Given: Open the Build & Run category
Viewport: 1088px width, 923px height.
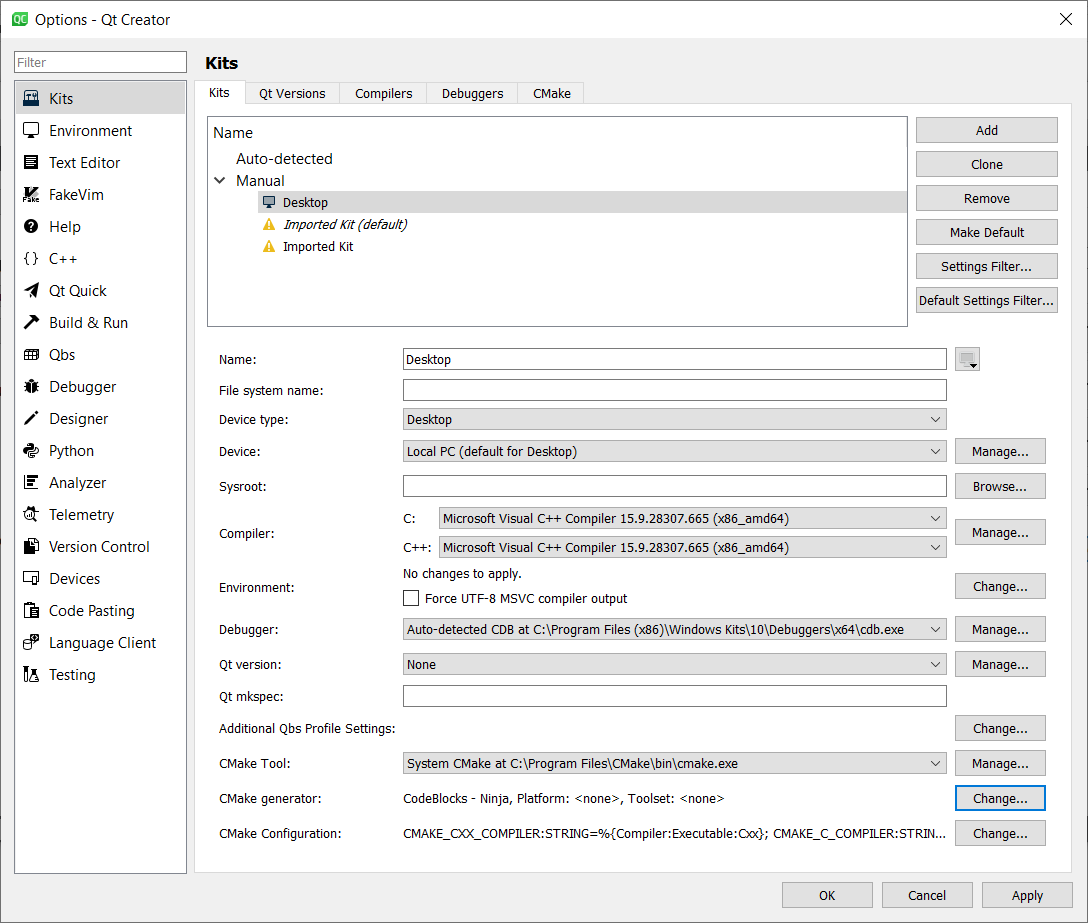Looking at the screenshot, I should [88, 323].
